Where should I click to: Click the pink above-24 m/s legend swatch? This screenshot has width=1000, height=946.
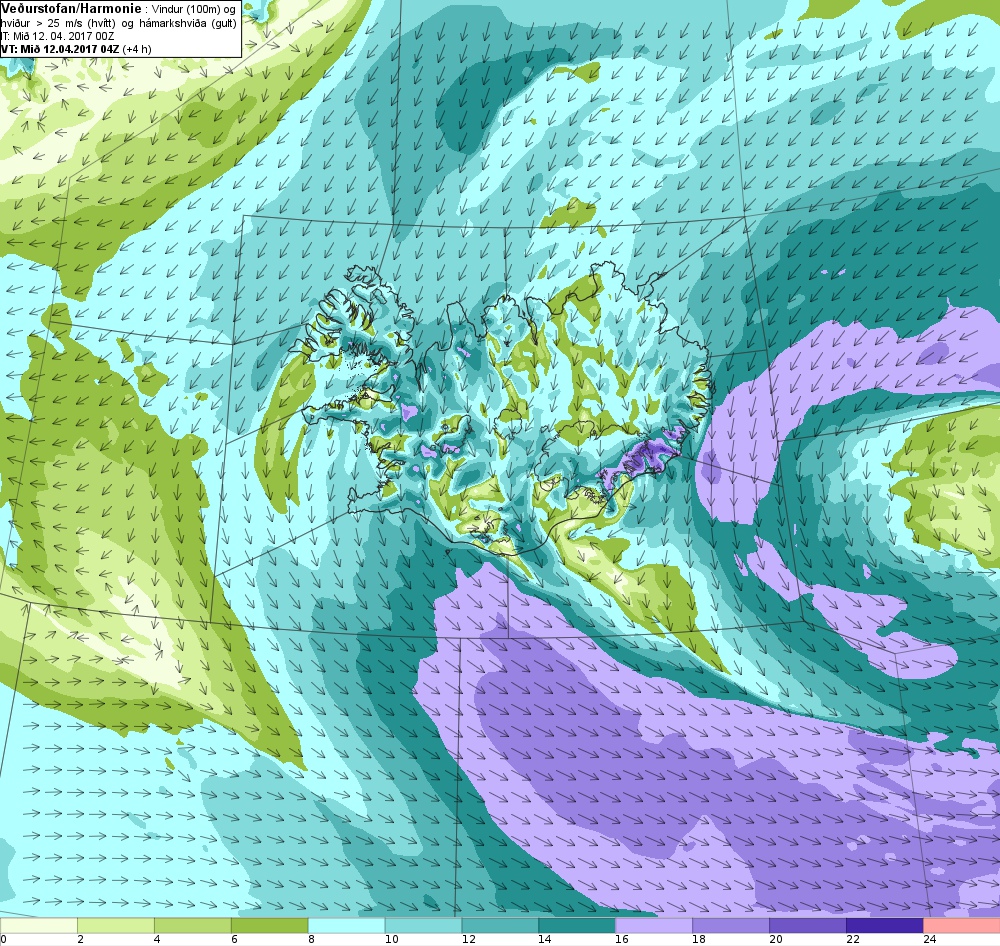[x=961, y=926]
